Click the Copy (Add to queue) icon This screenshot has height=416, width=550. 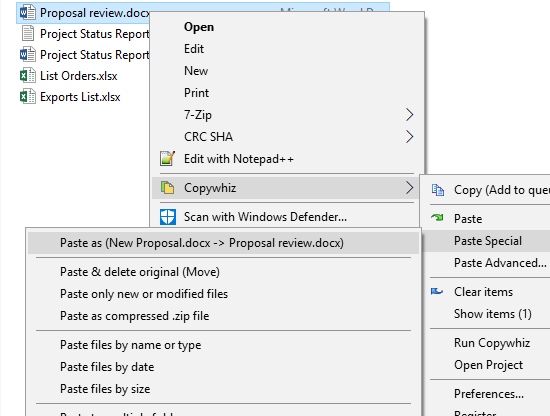click(438, 190)
